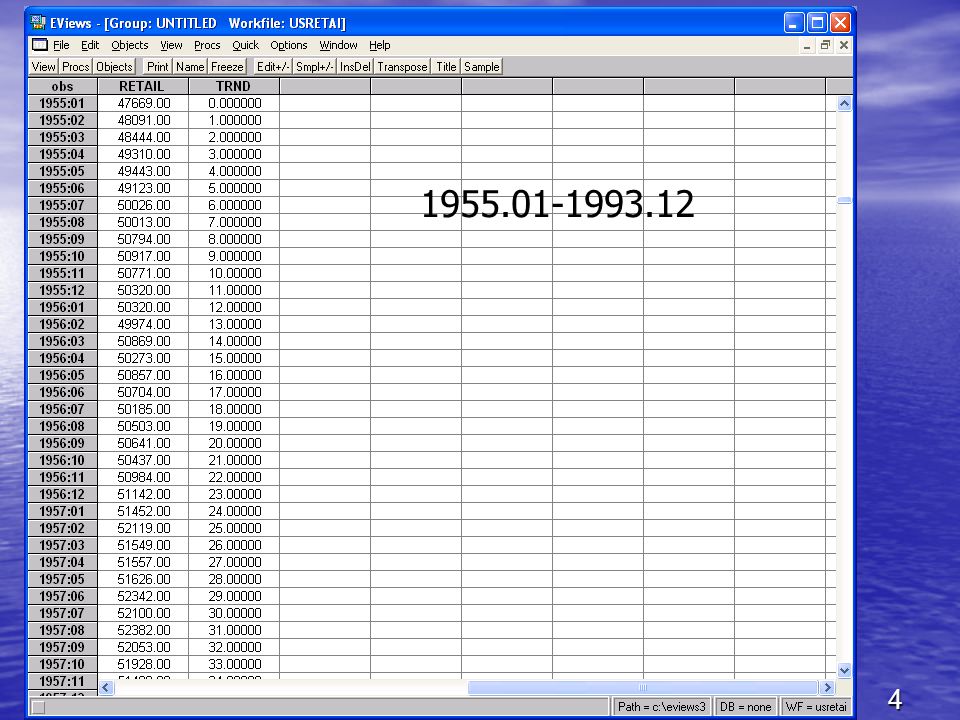The width and height of the screenshot is (960, 720).
Task: Minimize the inner group window
Action: [x=807, y=45]
